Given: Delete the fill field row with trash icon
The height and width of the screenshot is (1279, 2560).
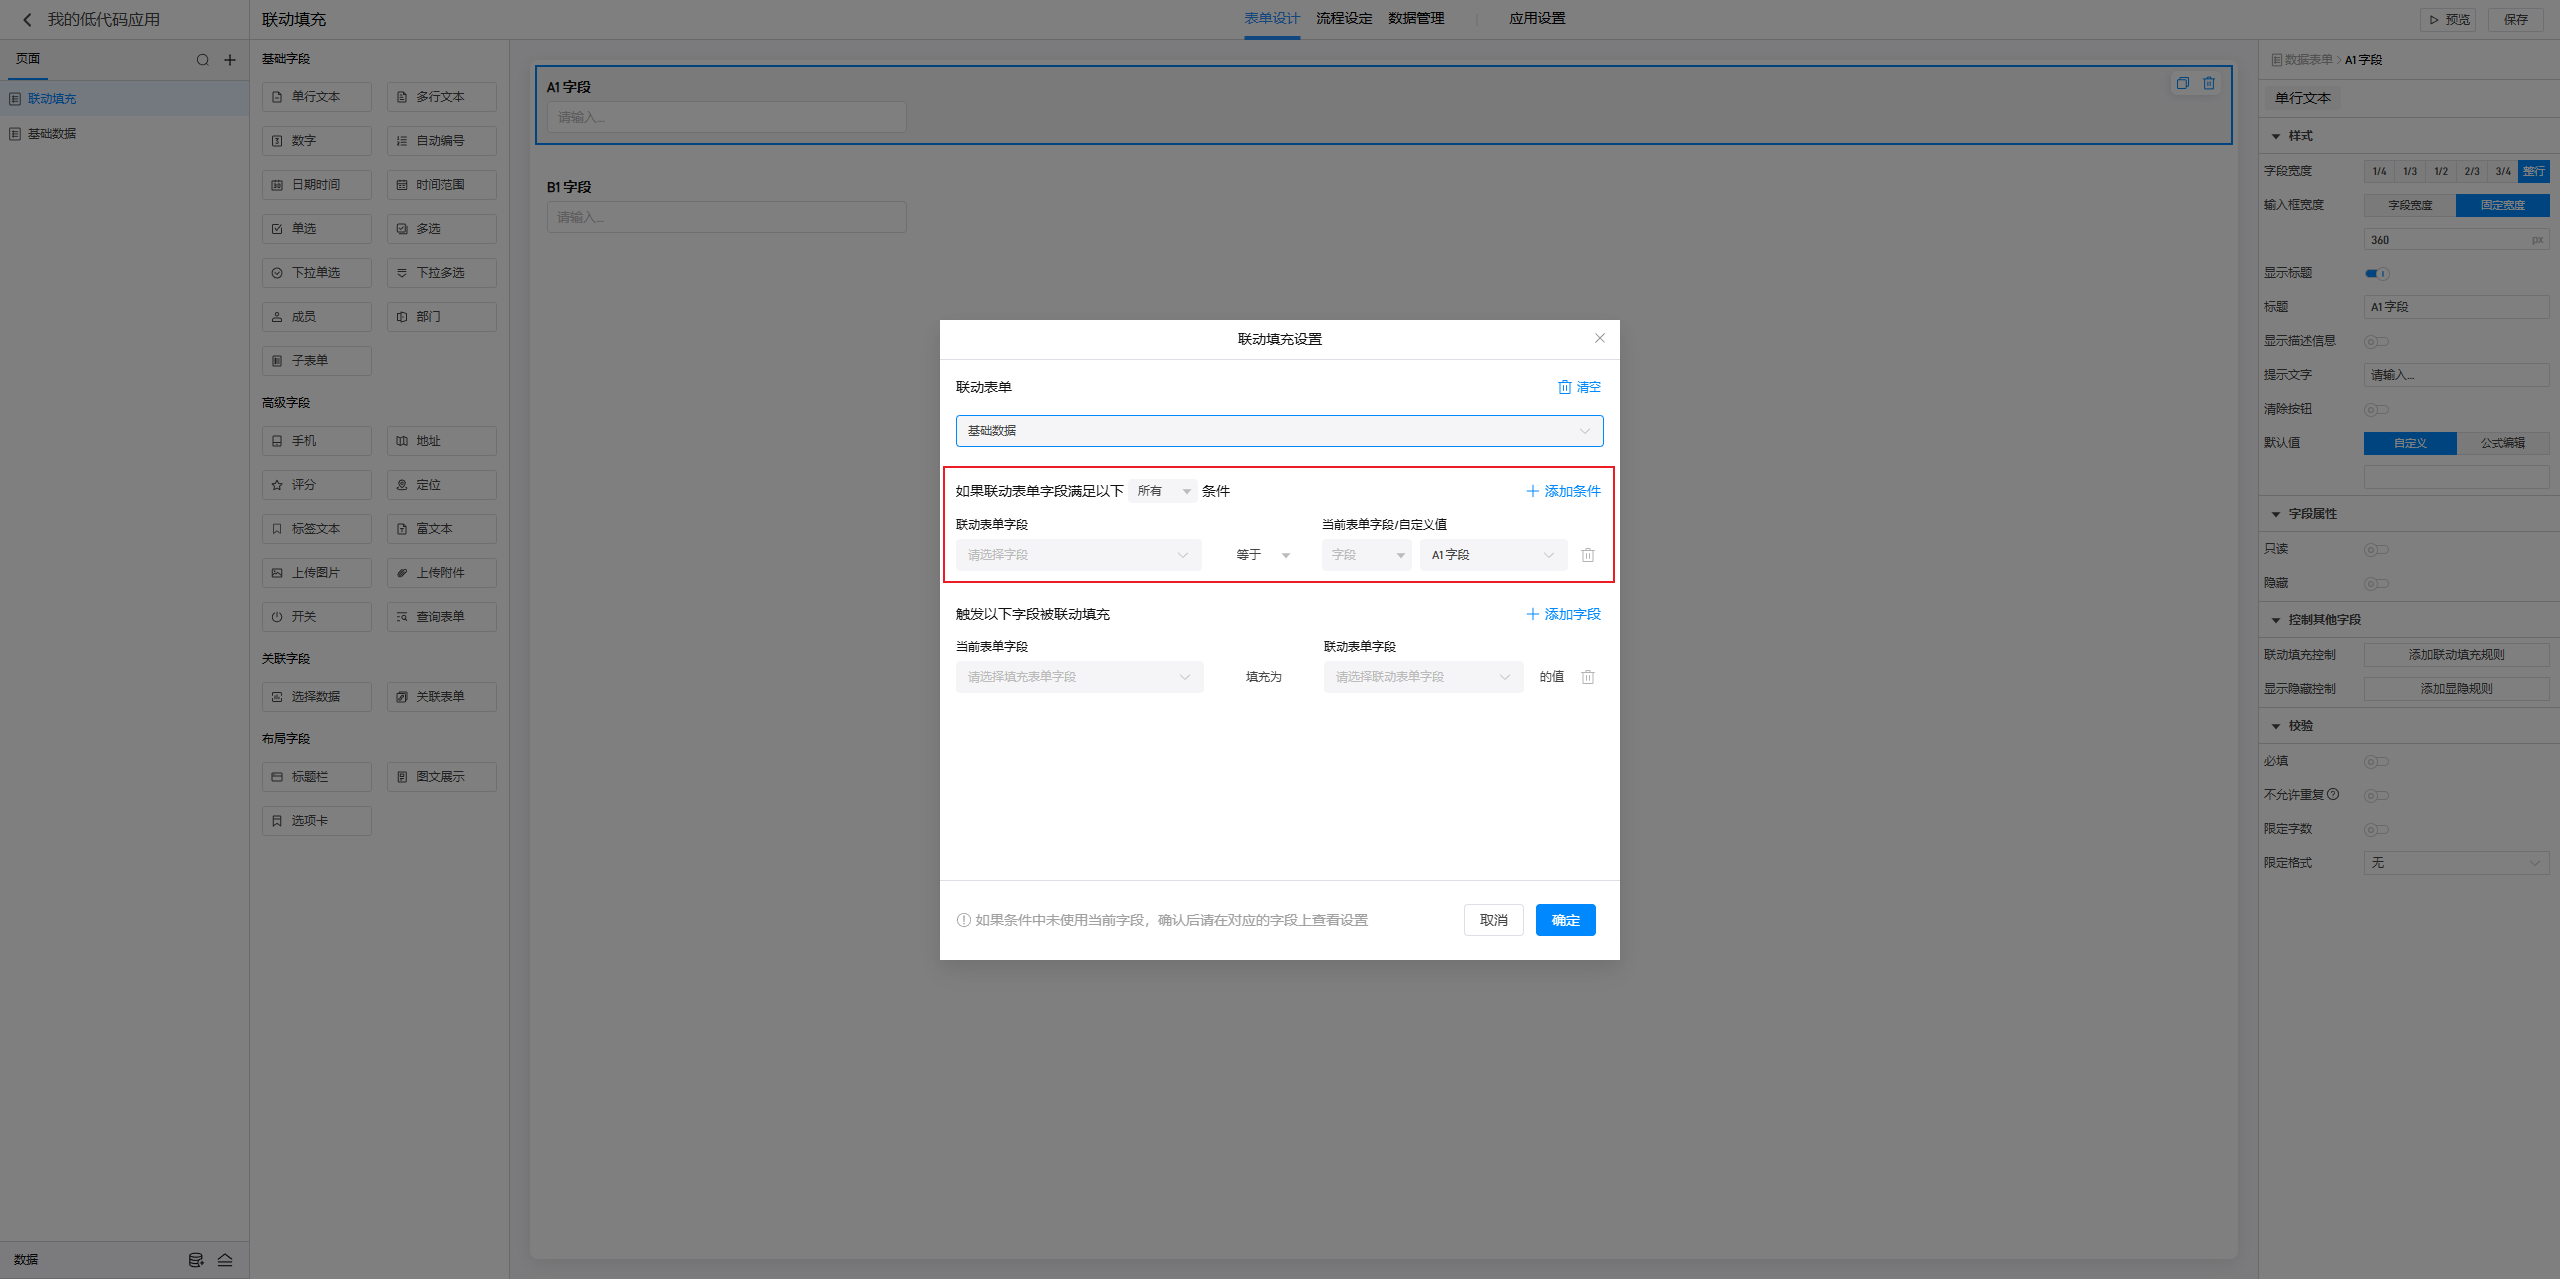Looking at the screenshot, I should click(x=1587, y=677).
